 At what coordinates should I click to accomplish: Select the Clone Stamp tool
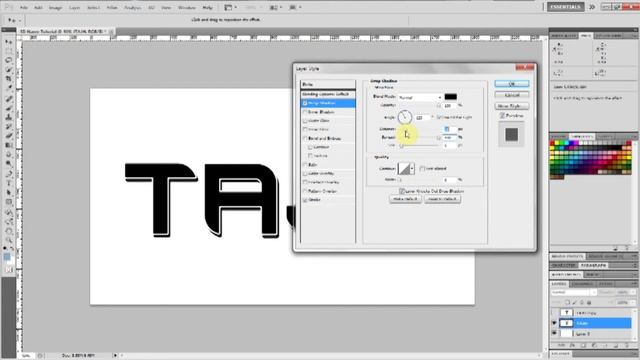click(8, 117)
